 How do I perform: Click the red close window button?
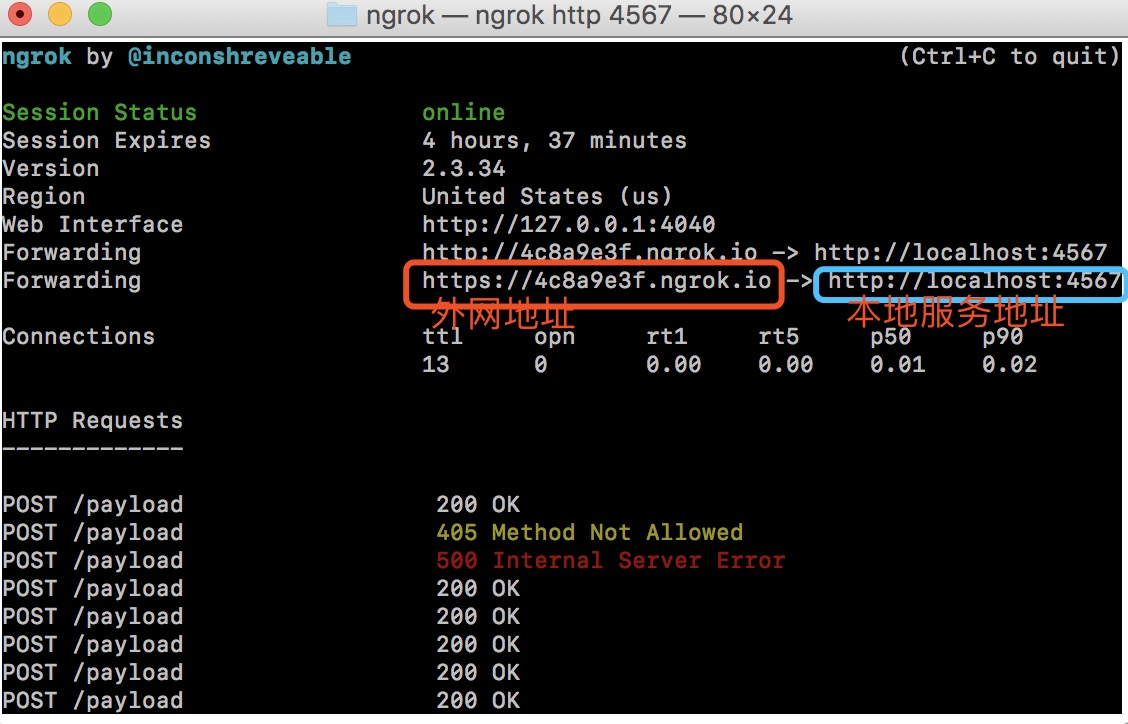(x=22, y=15)
